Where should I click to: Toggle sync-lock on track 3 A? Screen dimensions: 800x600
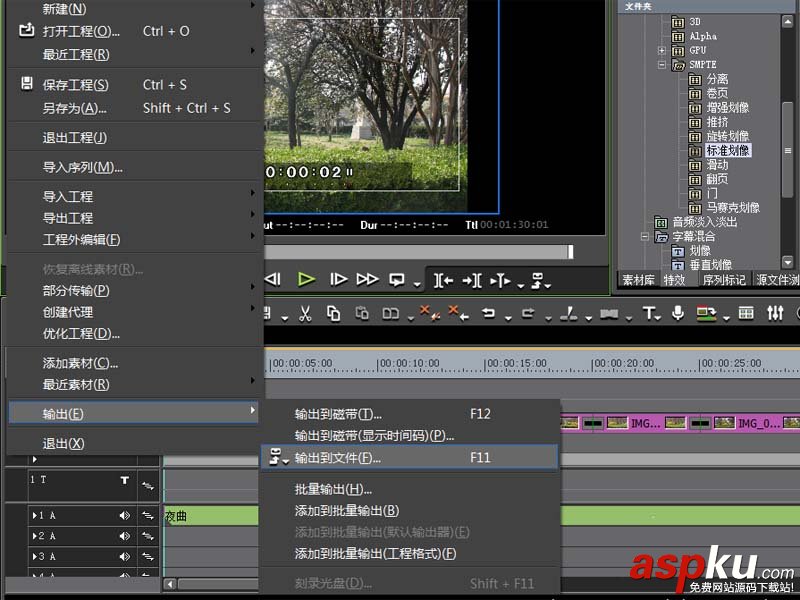(x=148, y=557)
